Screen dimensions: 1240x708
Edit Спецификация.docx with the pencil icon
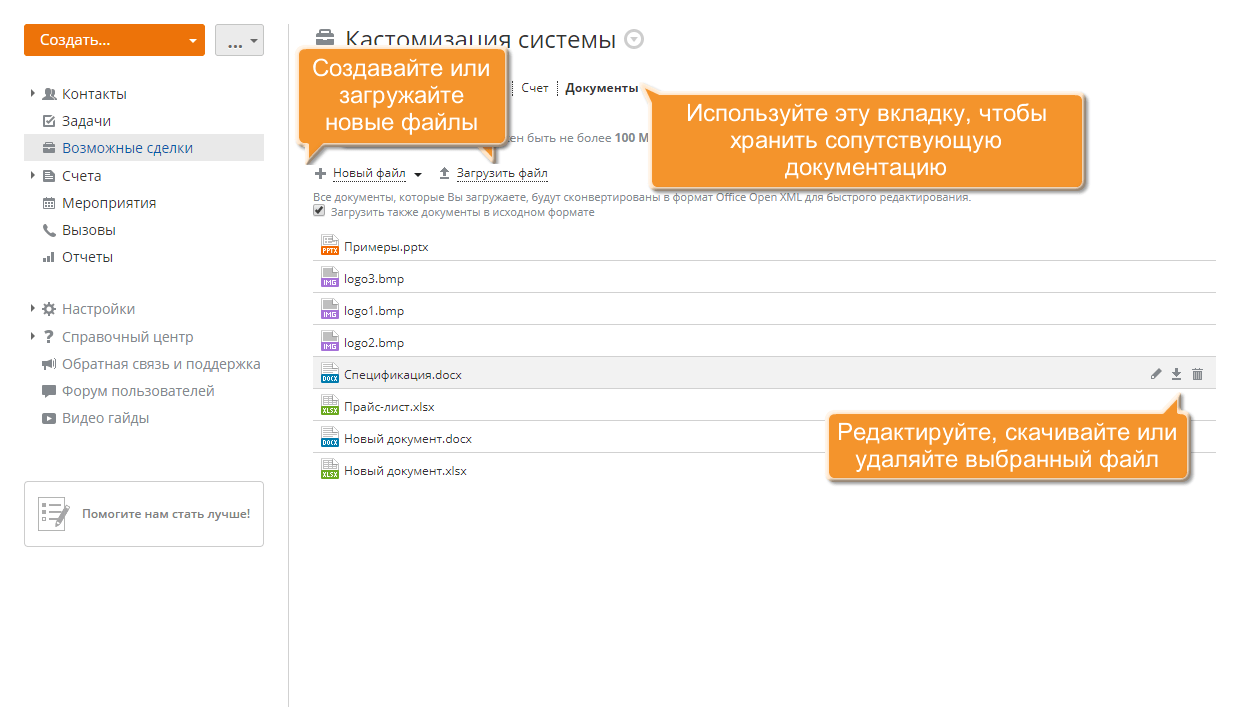point(1156,374)
